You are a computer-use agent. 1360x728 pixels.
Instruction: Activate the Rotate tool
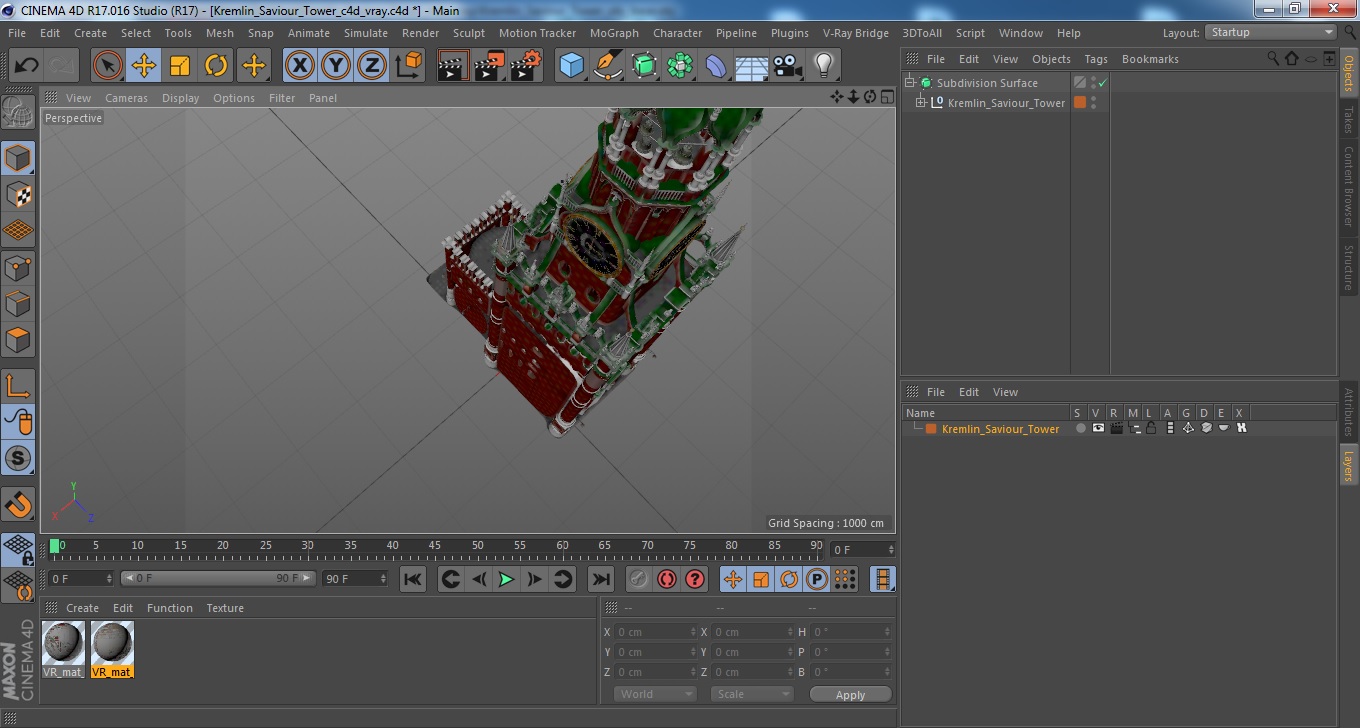click(x=216, y=66)
